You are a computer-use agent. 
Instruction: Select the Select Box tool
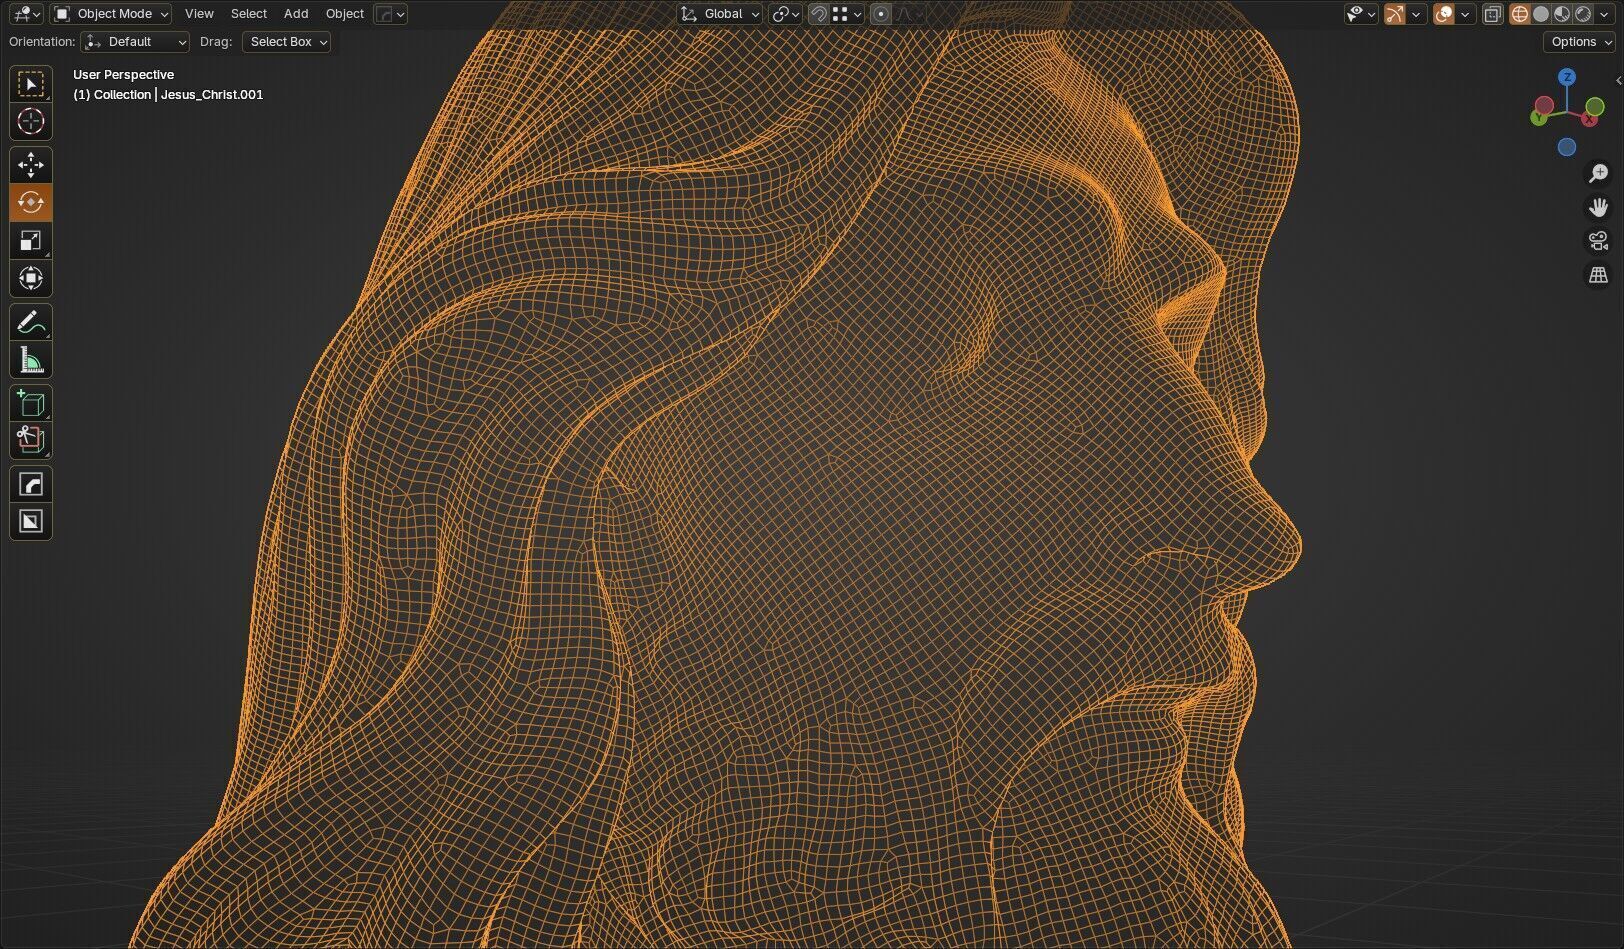point(31,85)
